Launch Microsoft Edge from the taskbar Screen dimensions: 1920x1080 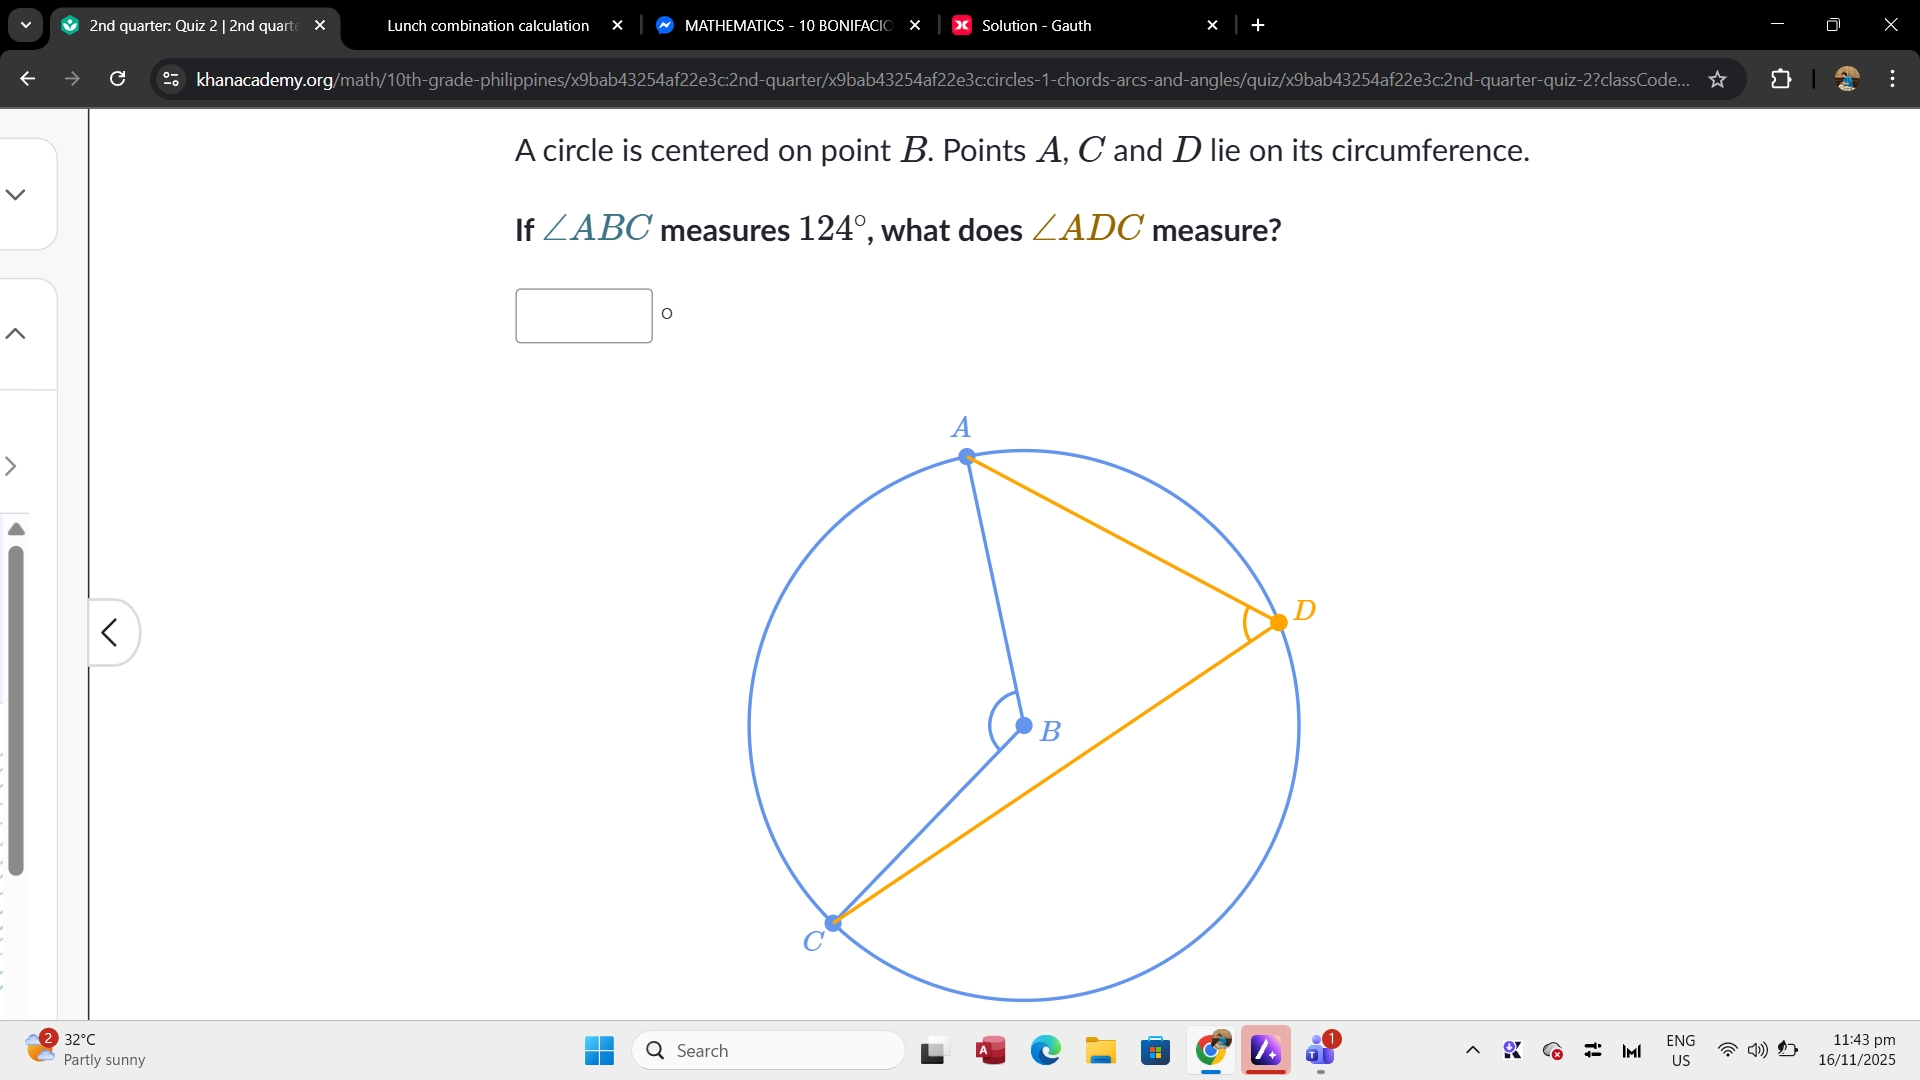[x=1046, y=1050]
